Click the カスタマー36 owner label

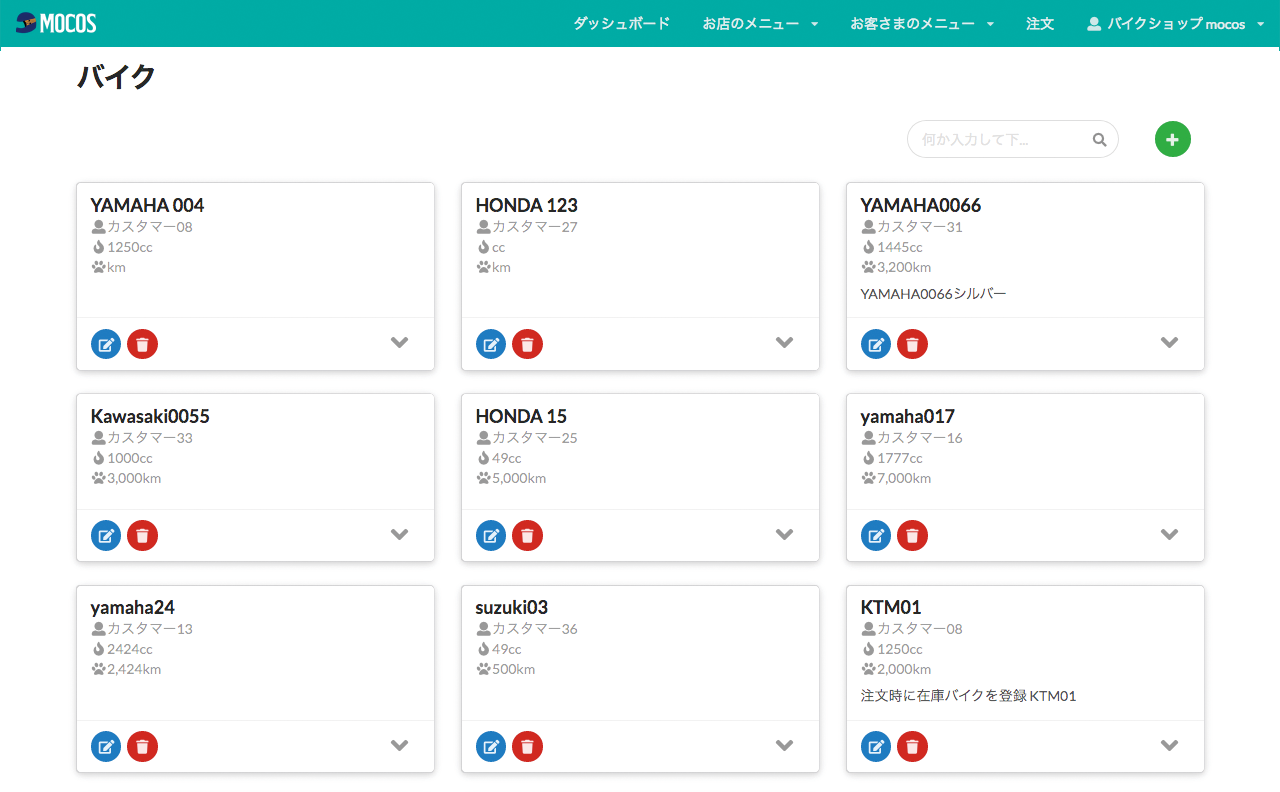click(534, 629)
